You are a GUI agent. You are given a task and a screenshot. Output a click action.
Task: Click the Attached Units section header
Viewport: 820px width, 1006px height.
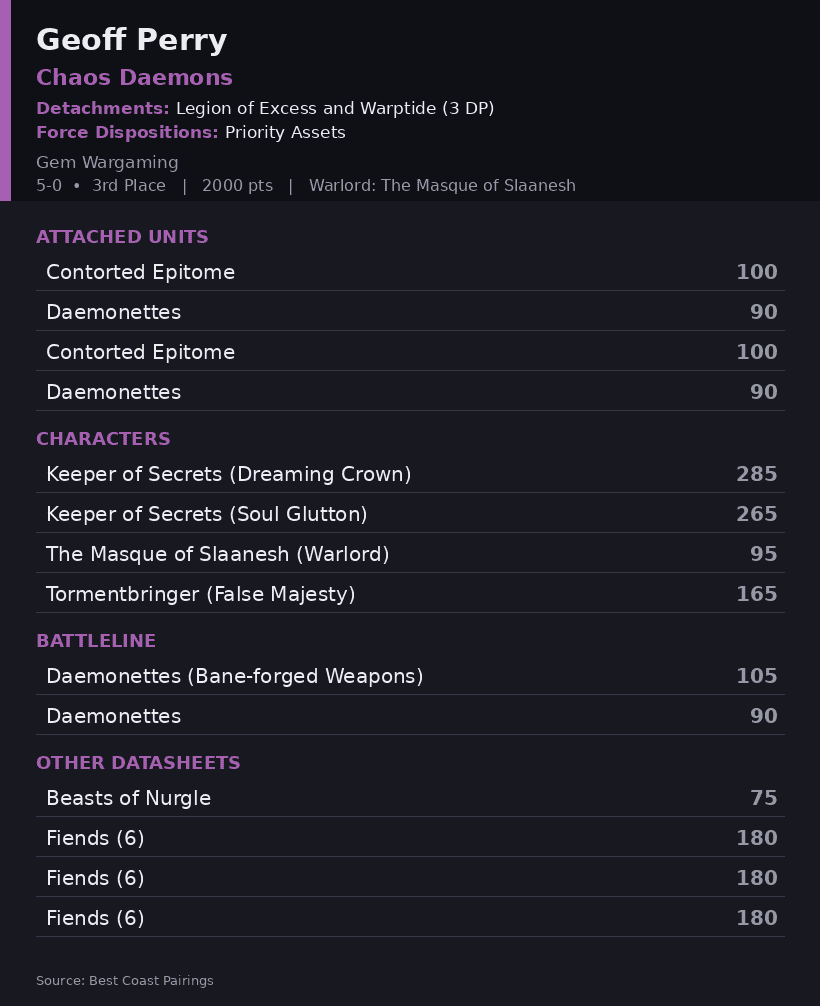(x=122, y=237)
